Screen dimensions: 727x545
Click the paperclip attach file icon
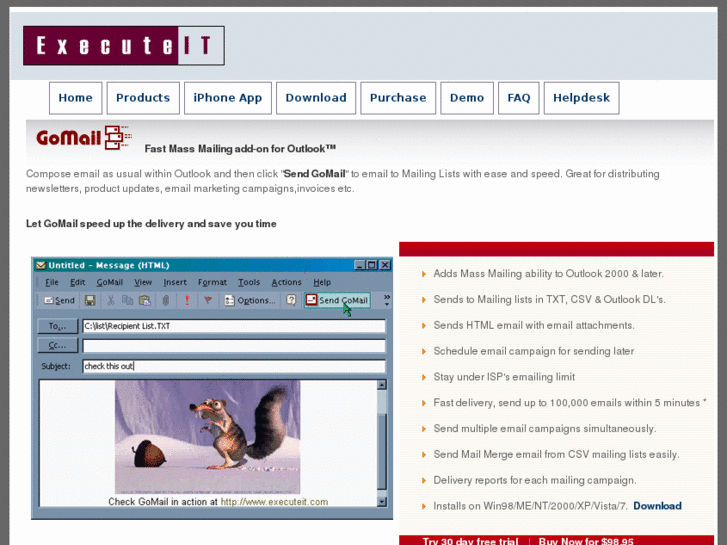point(166,301)
